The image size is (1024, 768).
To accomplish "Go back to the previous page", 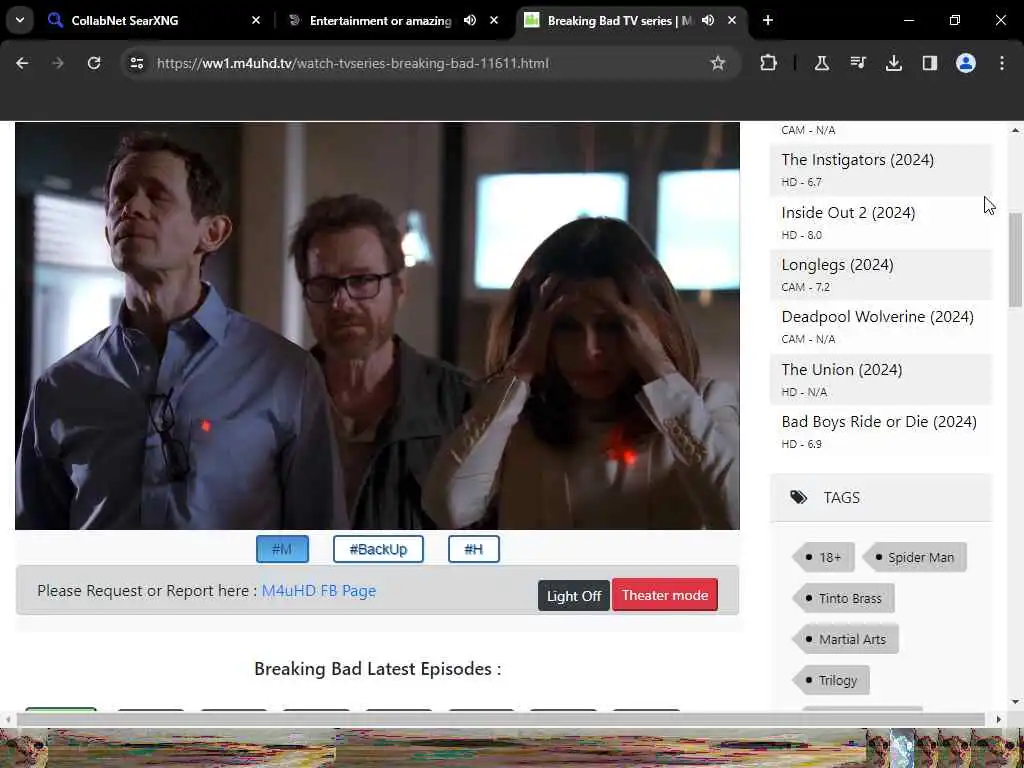I will [x=22, y=63].
